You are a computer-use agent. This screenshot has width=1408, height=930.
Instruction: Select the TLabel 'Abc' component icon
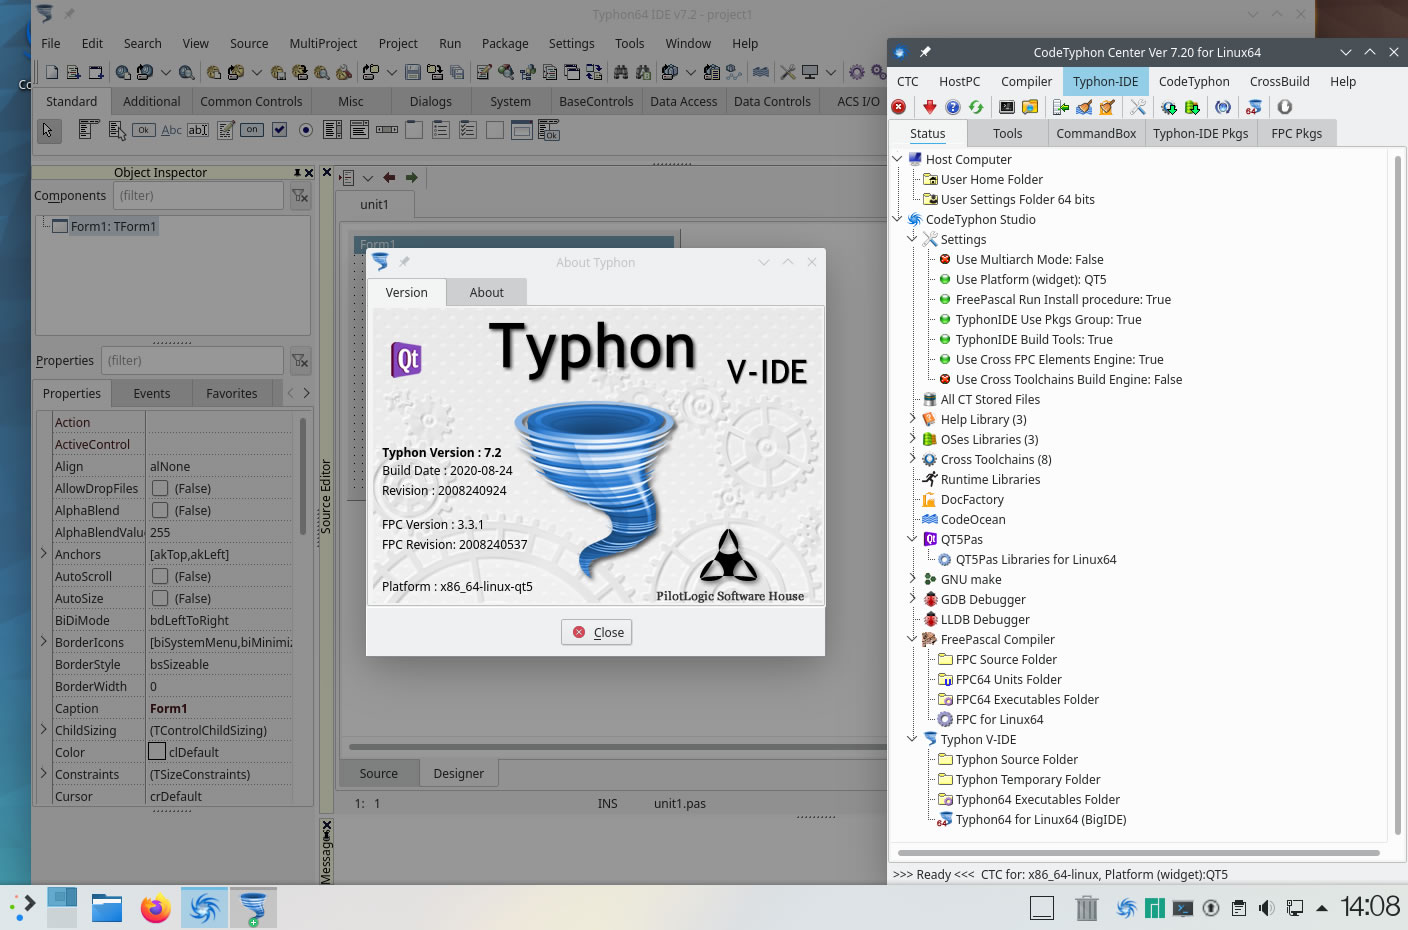(171, 130)
